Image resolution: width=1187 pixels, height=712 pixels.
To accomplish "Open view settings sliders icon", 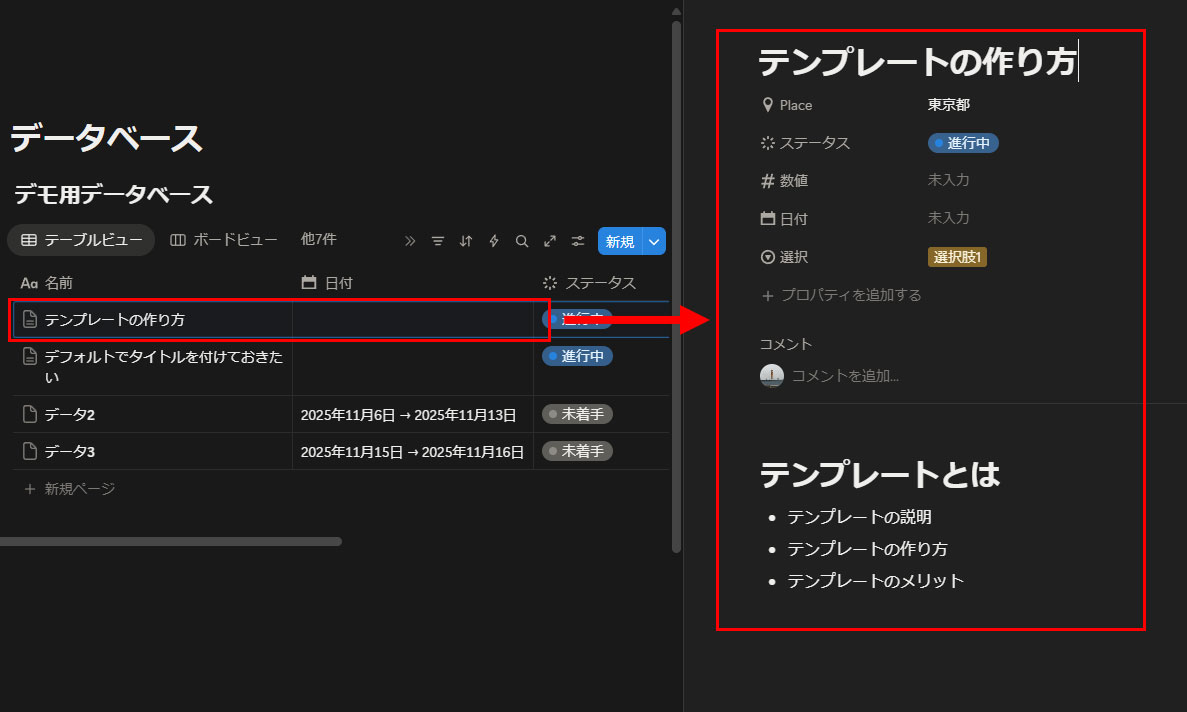I will [x=578, y=241].
